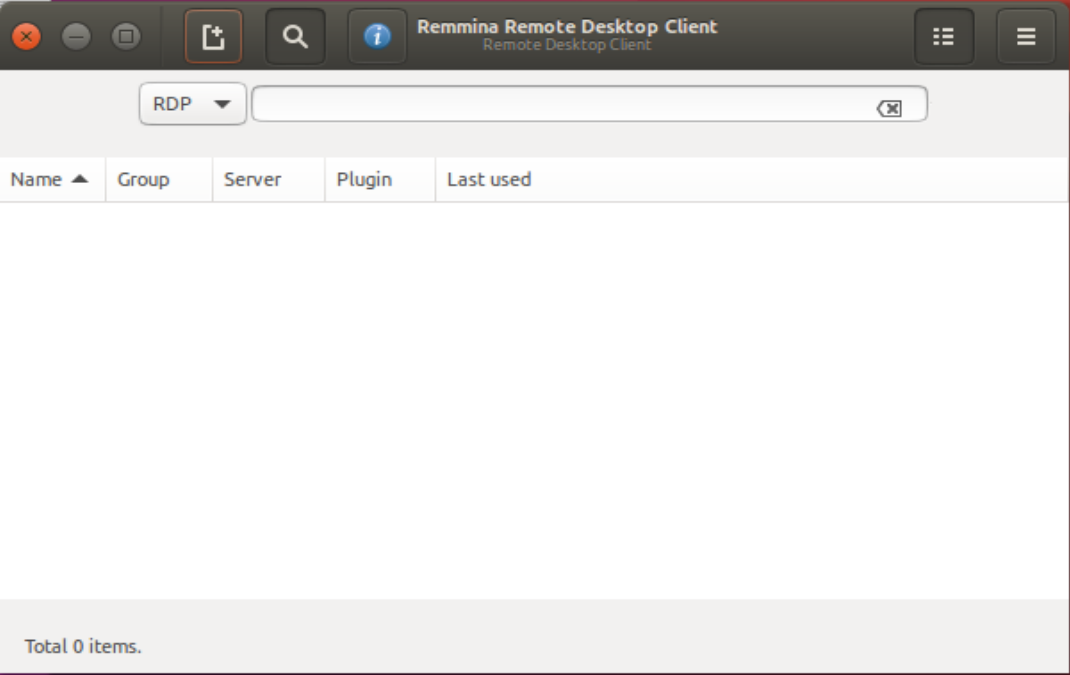Focus the quick connect address field
The width and height of the screenshot is (1070, 675).
point(560,104)
